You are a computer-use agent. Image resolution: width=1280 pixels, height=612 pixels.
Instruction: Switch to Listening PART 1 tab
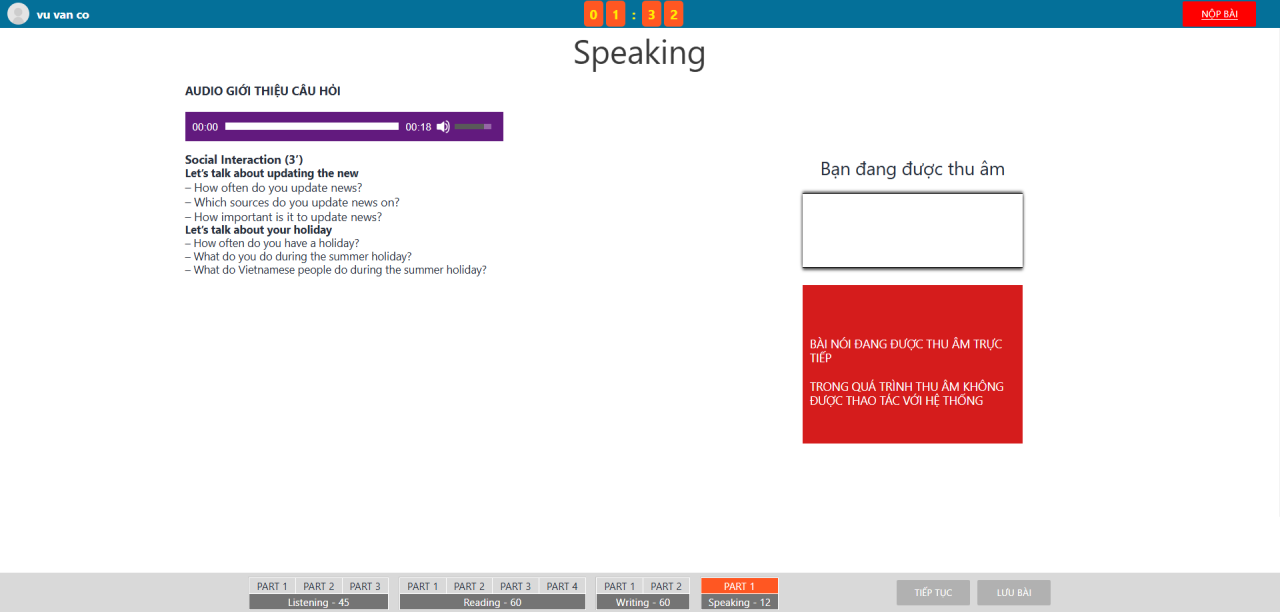click(x=271, y=586)
